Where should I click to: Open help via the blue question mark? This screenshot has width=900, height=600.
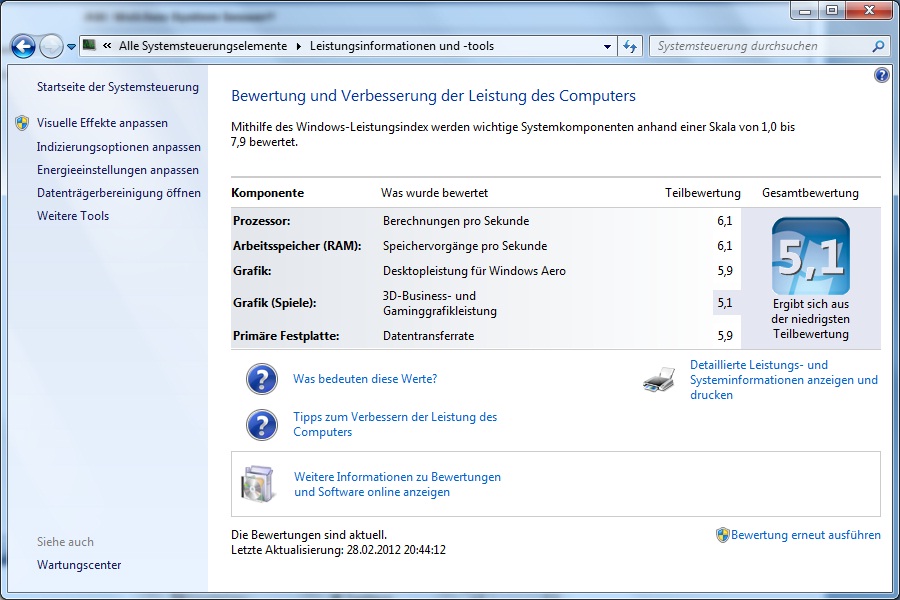point(882,75)
